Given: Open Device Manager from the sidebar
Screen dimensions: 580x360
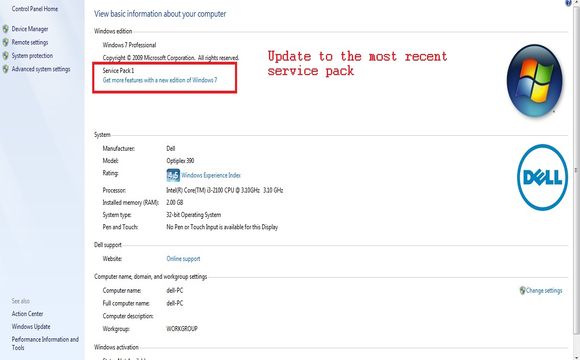Looking at the screenshot, I should point(30,29).
